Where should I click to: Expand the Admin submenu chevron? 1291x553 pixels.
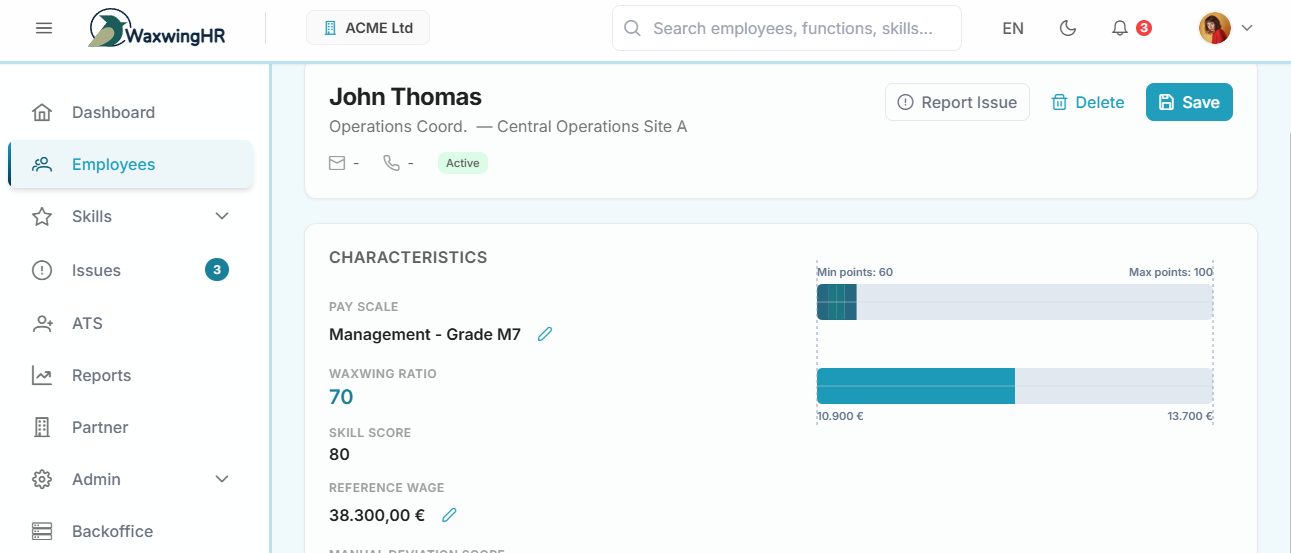pyautogui.click(x=222, y=479)
